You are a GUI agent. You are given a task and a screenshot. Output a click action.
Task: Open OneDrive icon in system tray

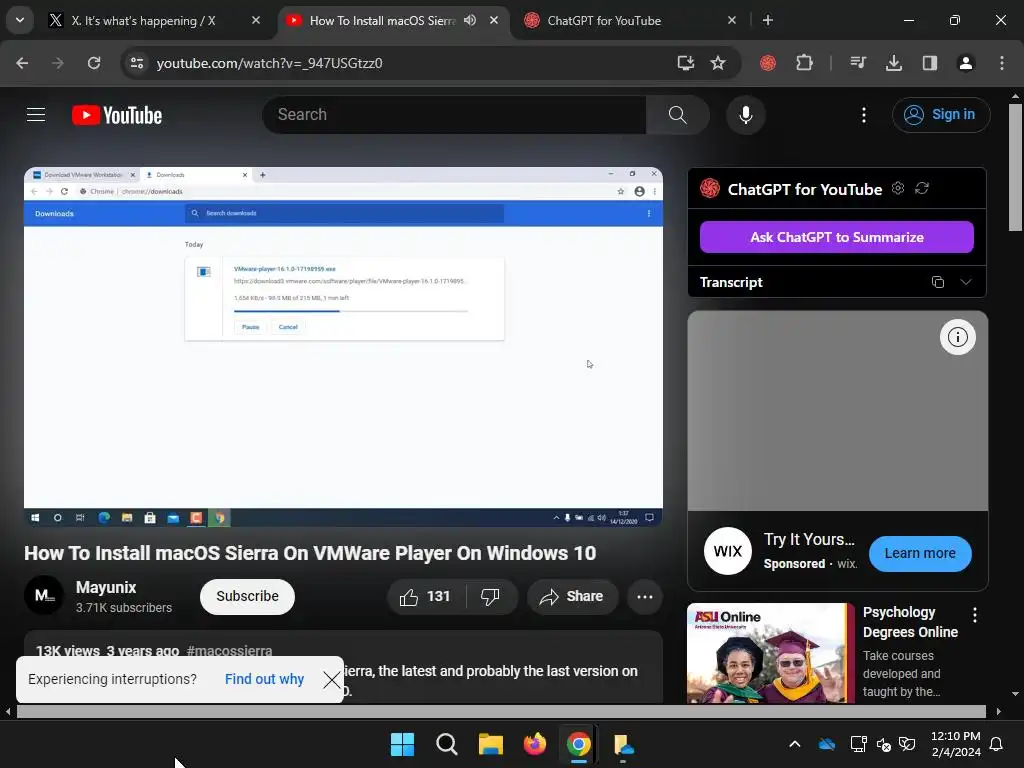[827, 744]
